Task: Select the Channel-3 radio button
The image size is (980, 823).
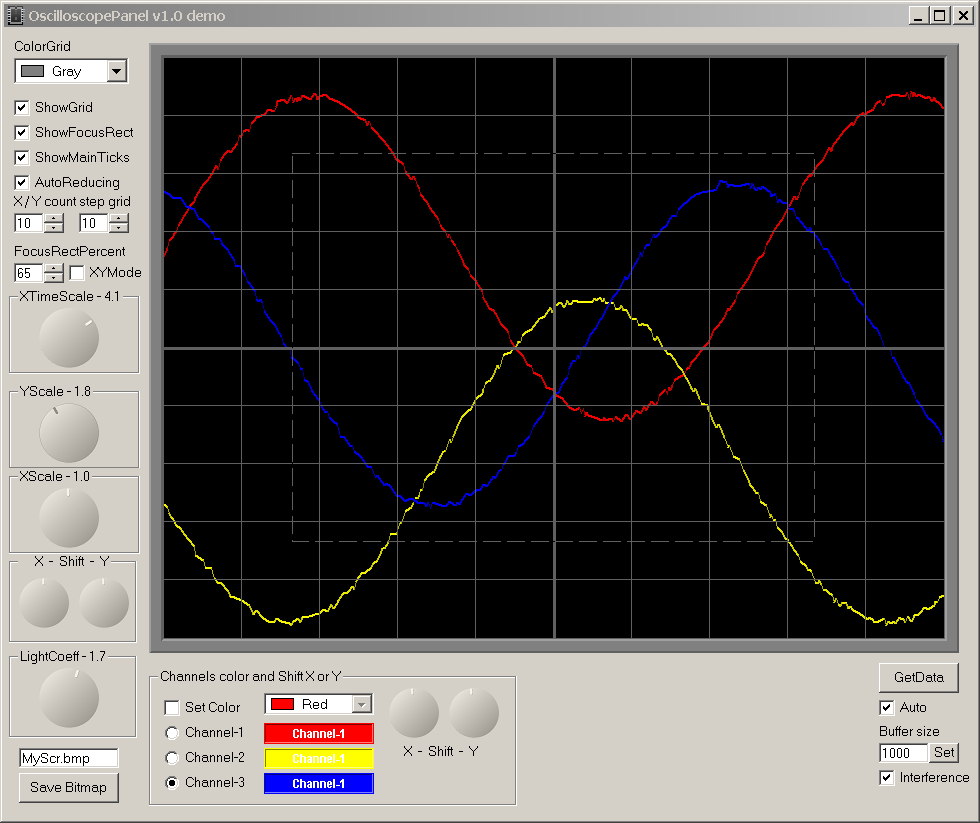Action: click(172, 782)
